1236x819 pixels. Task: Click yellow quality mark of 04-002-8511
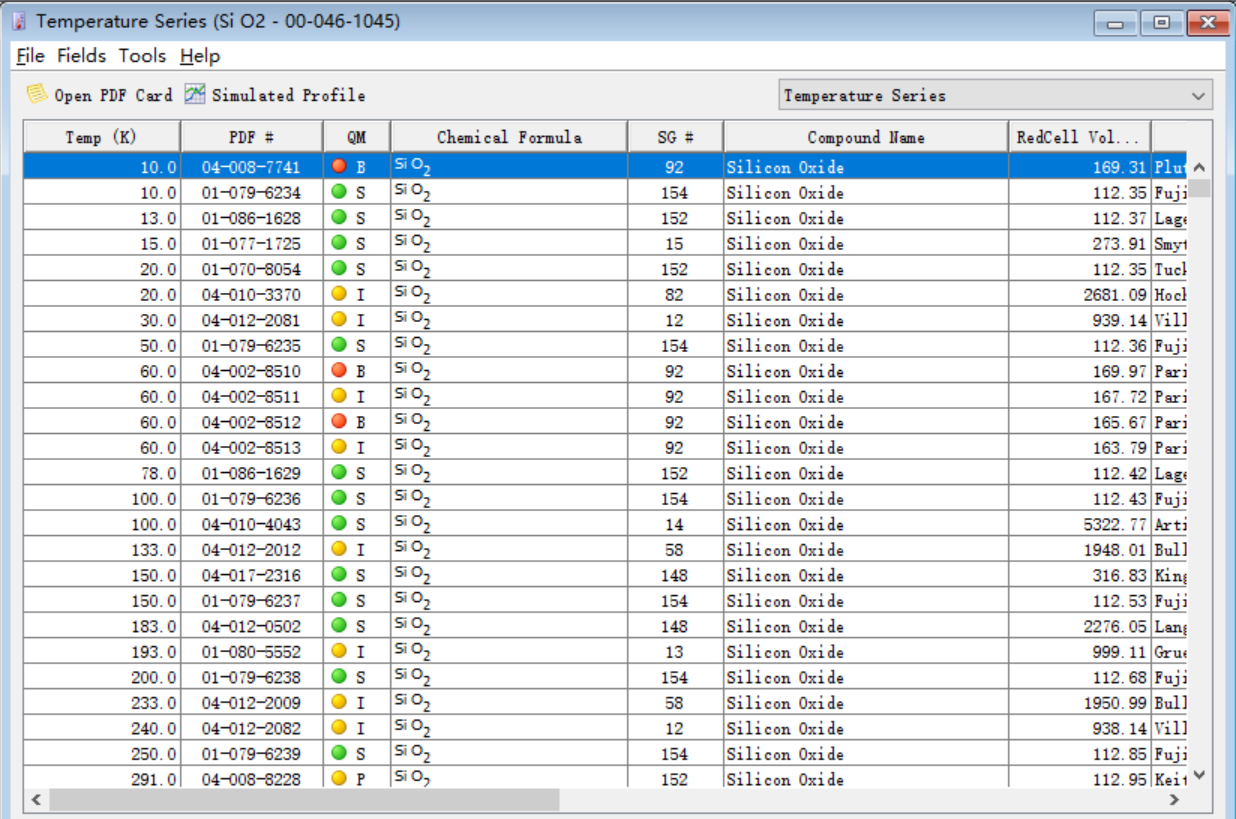[x=339, y=395]
